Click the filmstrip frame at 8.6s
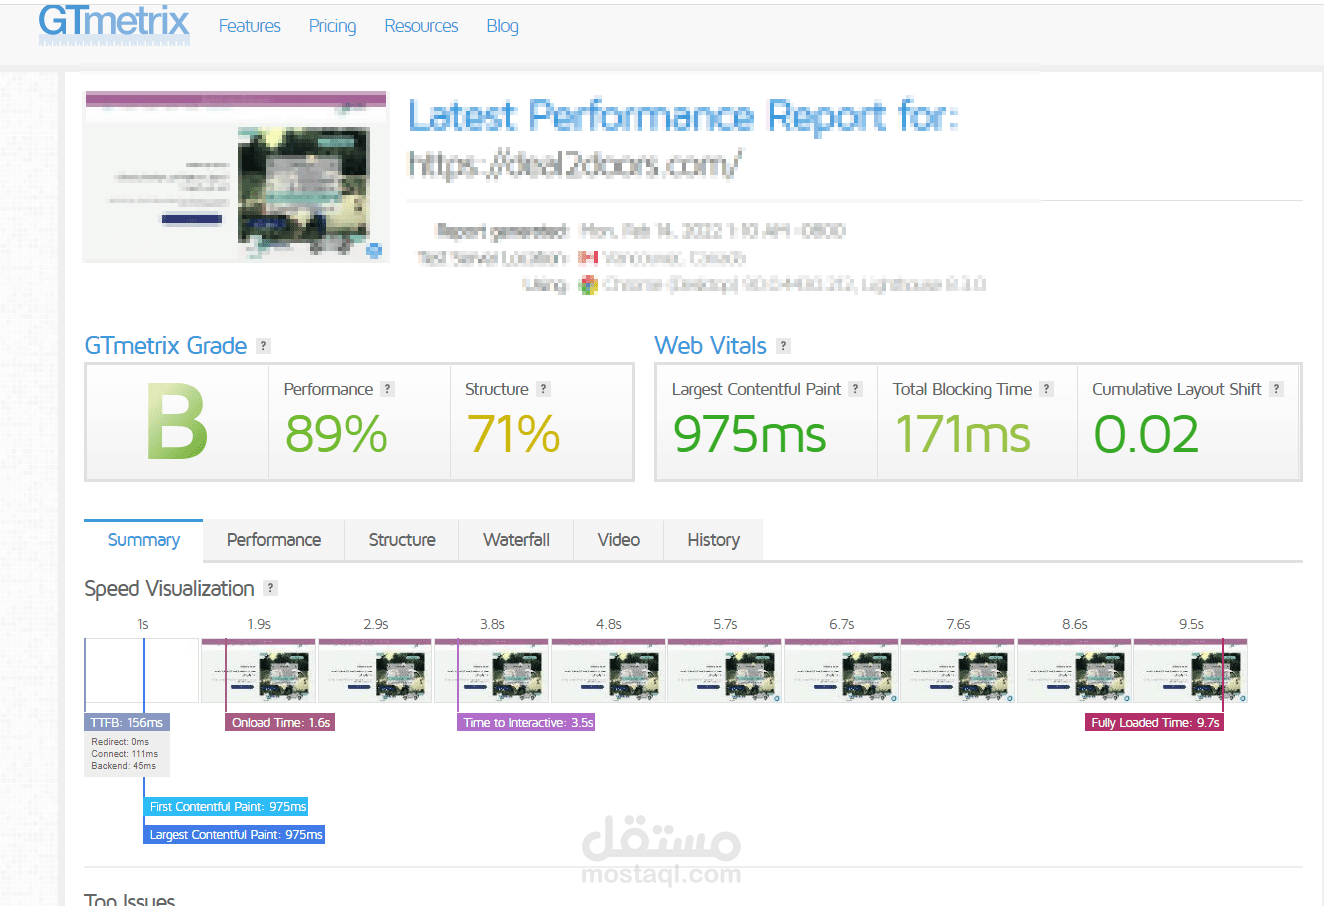 pyautogui.click(x=1074, y=671)
